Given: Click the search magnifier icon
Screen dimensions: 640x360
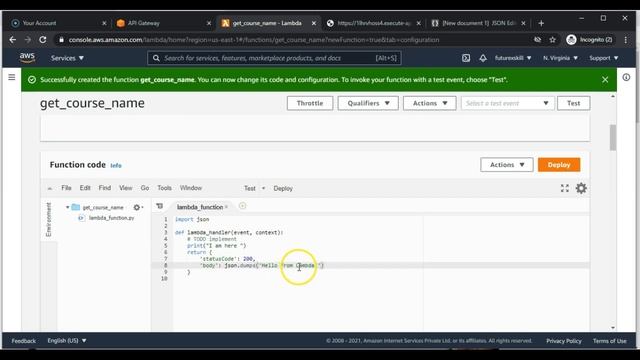Looking at the screenshot, I should click(156, 58).
